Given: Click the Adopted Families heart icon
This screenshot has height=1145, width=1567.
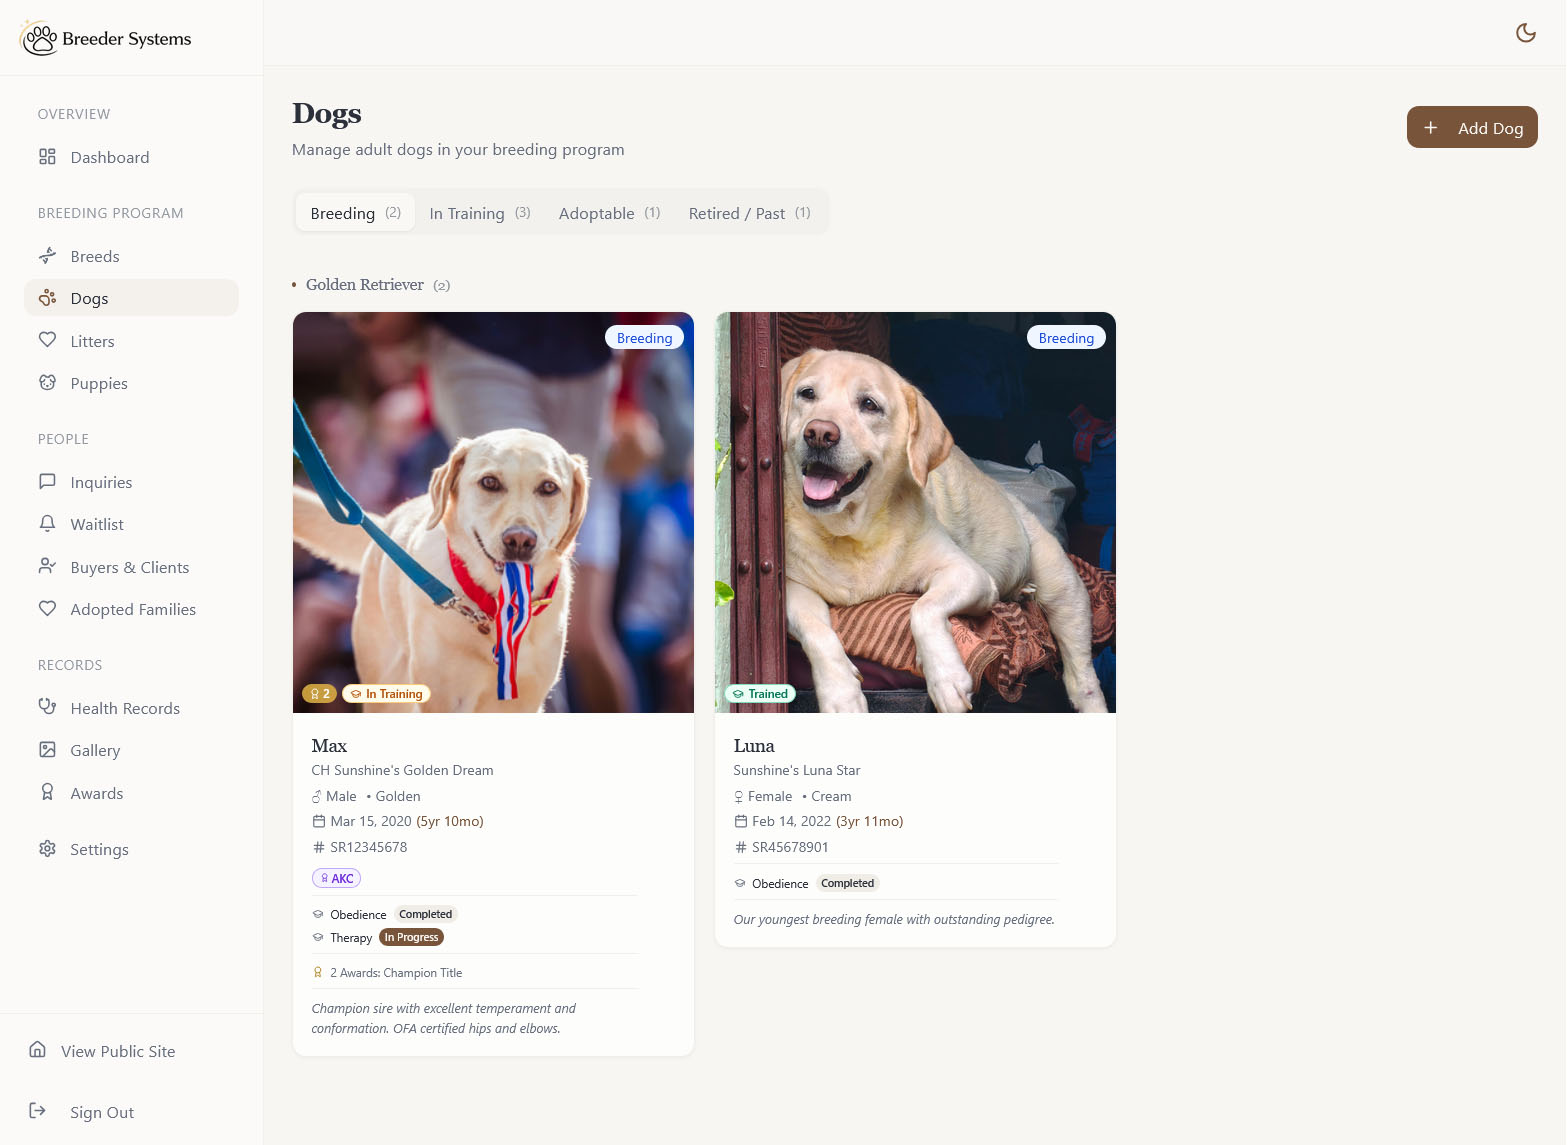Looking at the screenshot, I should [47, 609].
